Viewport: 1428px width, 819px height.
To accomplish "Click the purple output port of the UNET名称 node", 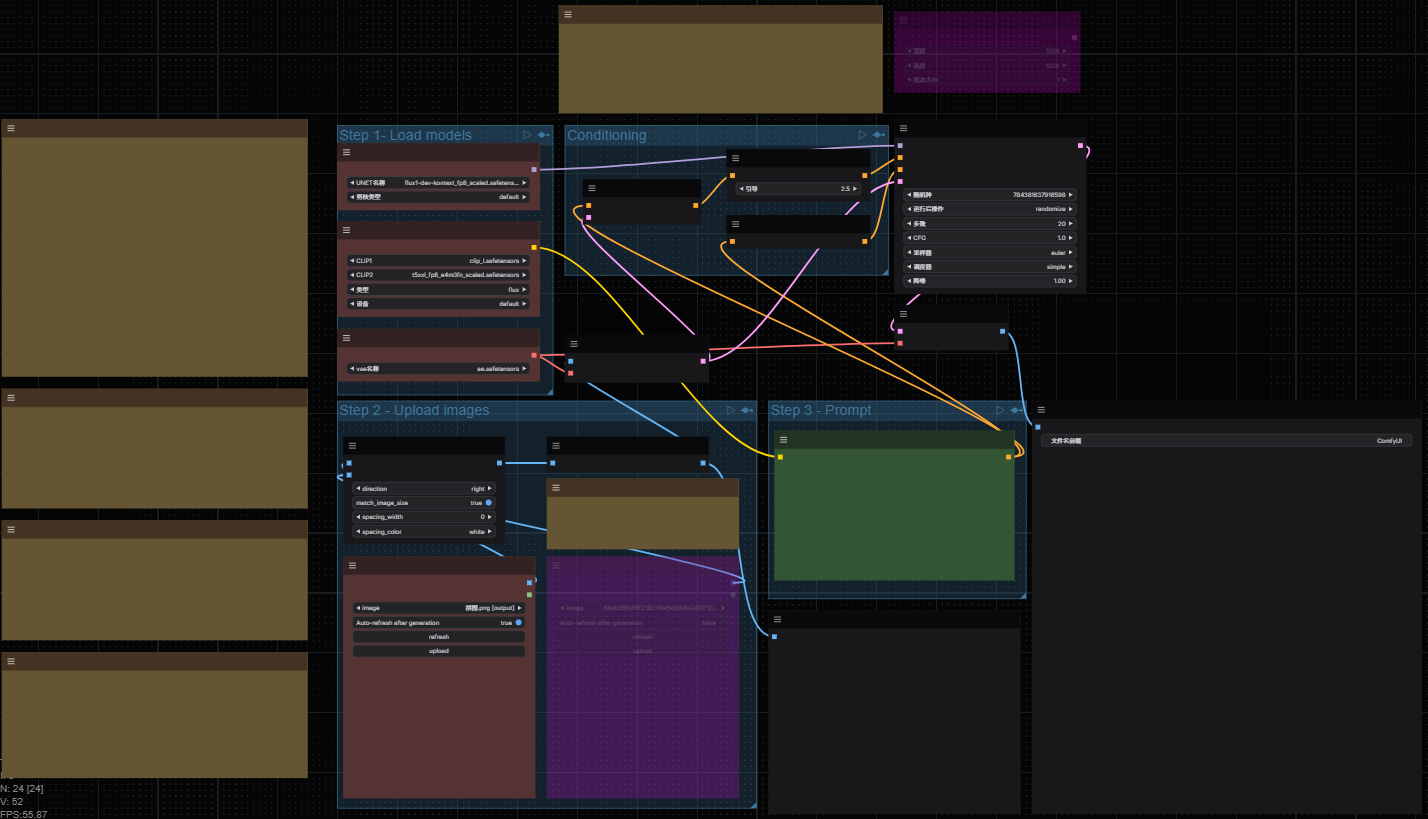I will 534,170.
